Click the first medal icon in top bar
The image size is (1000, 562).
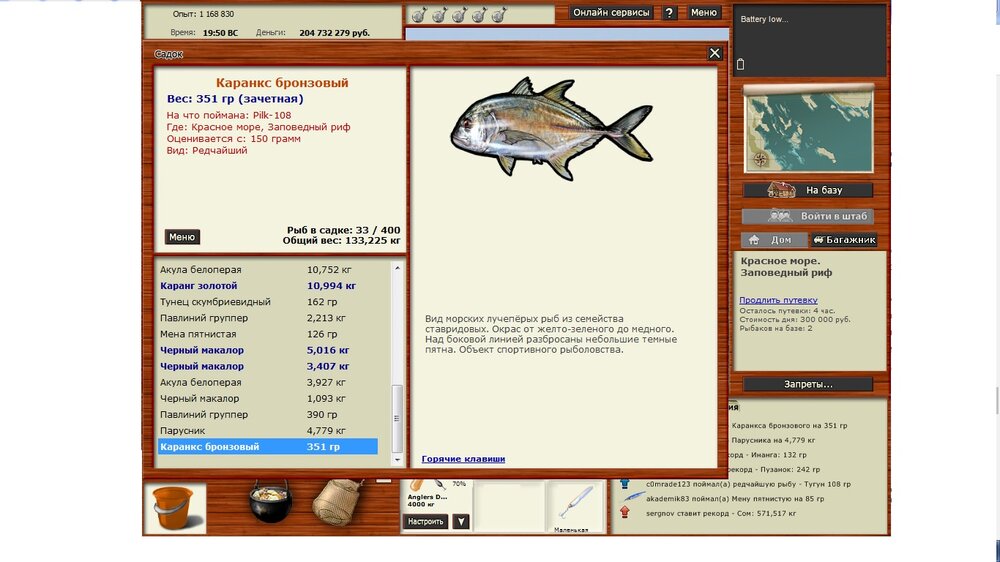[420, 14]
